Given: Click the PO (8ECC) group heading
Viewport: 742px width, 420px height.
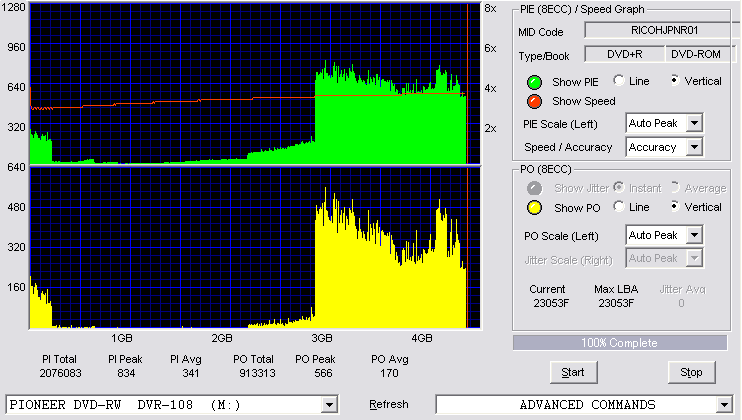Looking at the screenshot, I should pyautogui.click(x=546, y=169).
